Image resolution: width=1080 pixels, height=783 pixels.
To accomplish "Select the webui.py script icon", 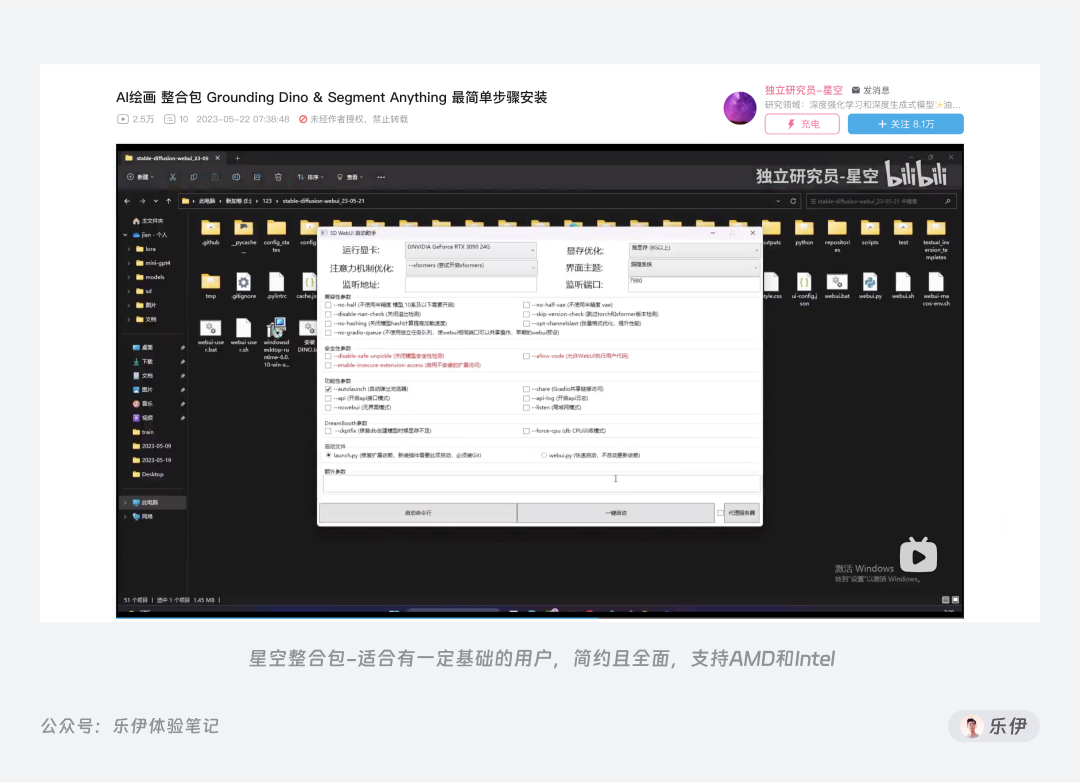I will pyautogui.click(x=870, y=283).
